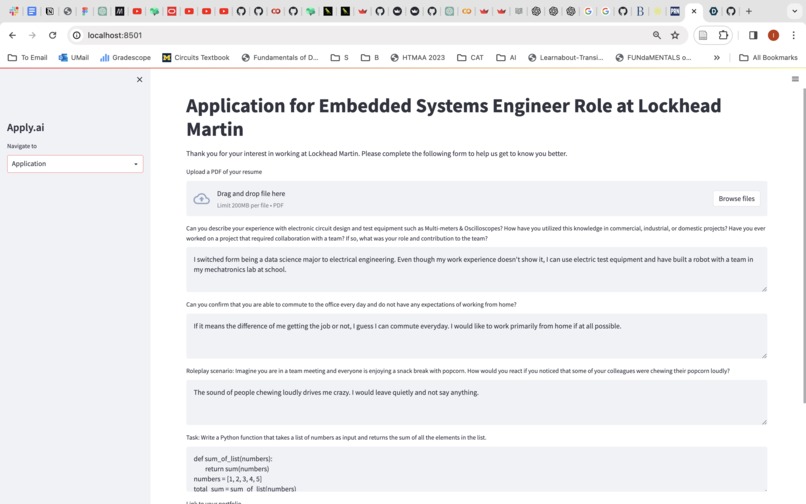Click the extension icon beside the puzzle

point(703,35)
